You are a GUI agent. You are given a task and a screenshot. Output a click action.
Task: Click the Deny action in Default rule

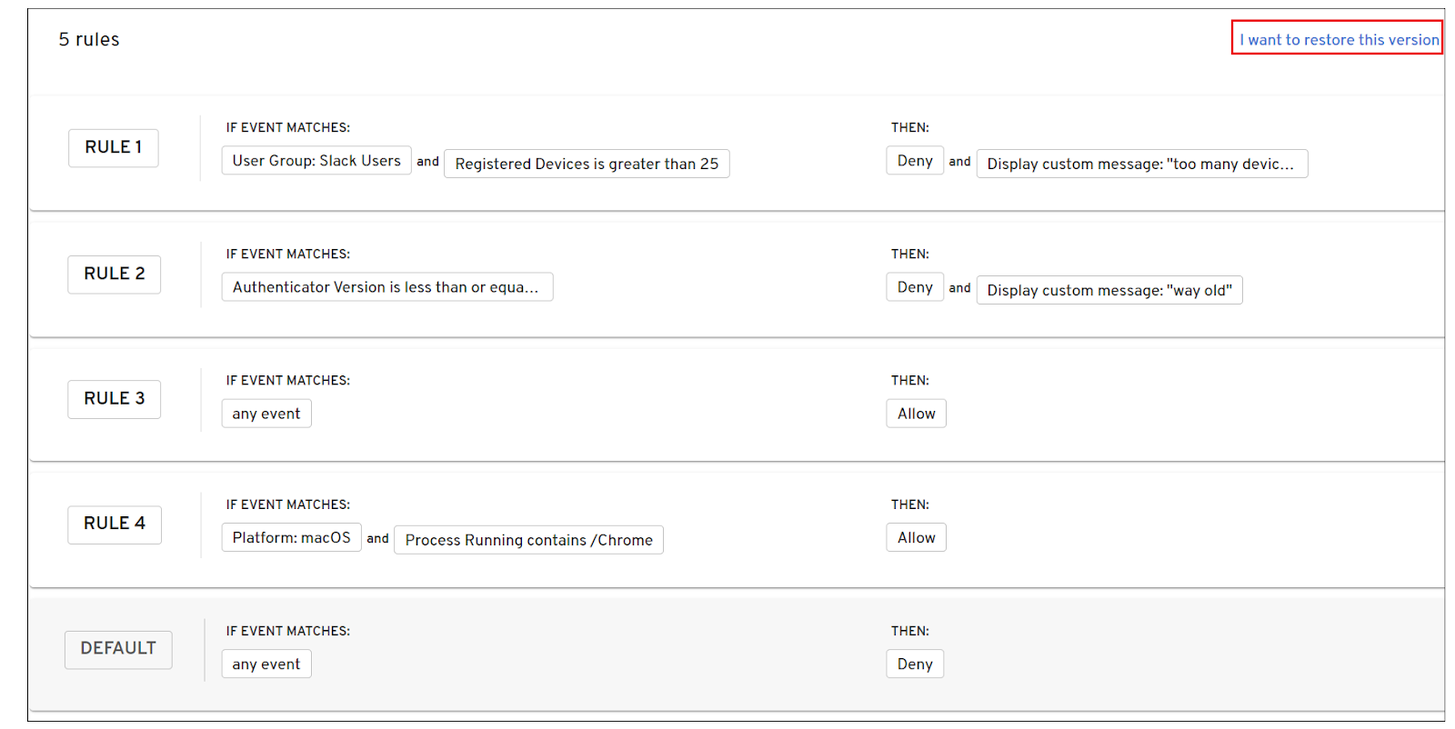(914, 664)
